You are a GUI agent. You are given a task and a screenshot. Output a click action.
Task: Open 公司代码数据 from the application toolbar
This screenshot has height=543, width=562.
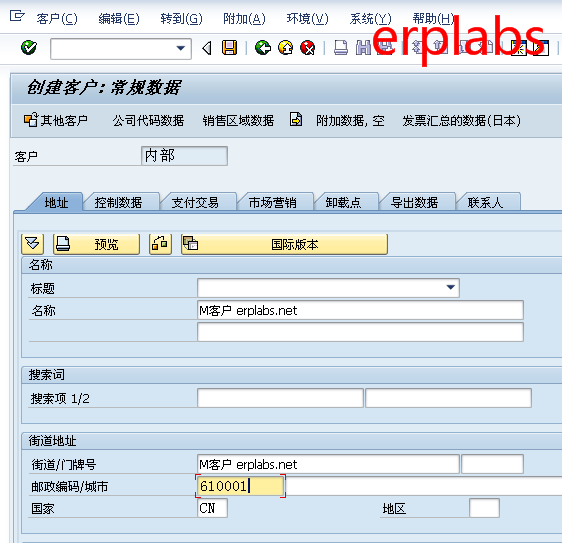coord(148,120)
